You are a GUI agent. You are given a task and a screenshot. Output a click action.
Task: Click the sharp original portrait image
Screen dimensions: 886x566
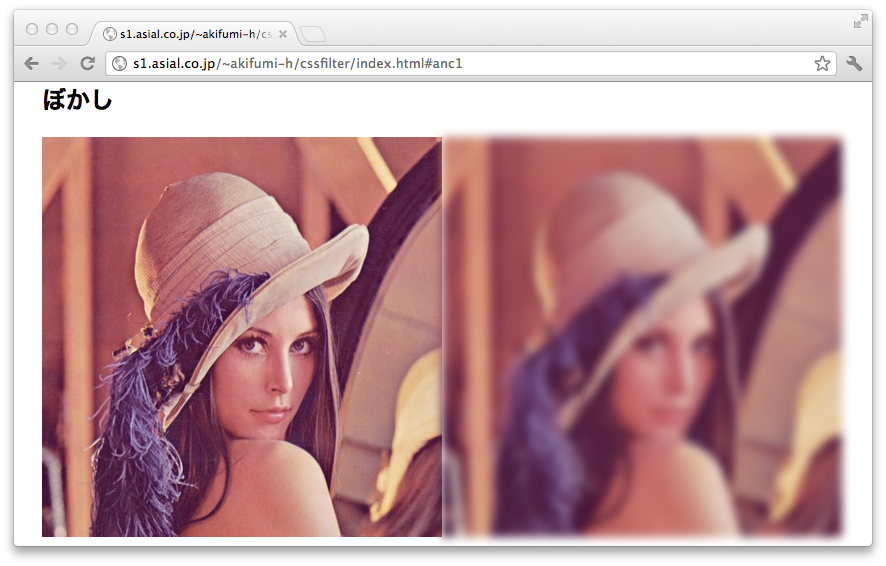[241, 336]
